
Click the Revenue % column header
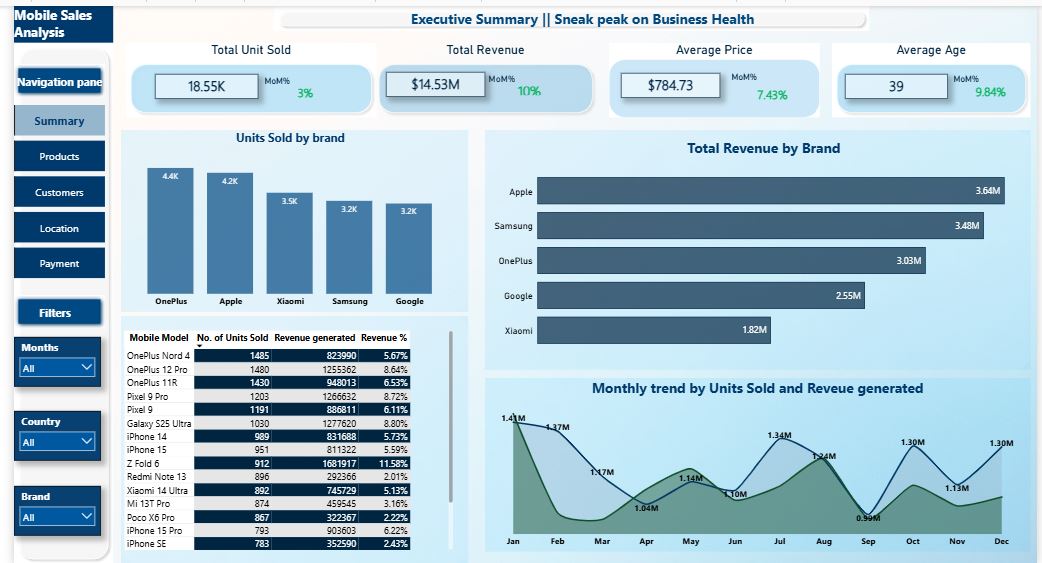click(384, 338)
